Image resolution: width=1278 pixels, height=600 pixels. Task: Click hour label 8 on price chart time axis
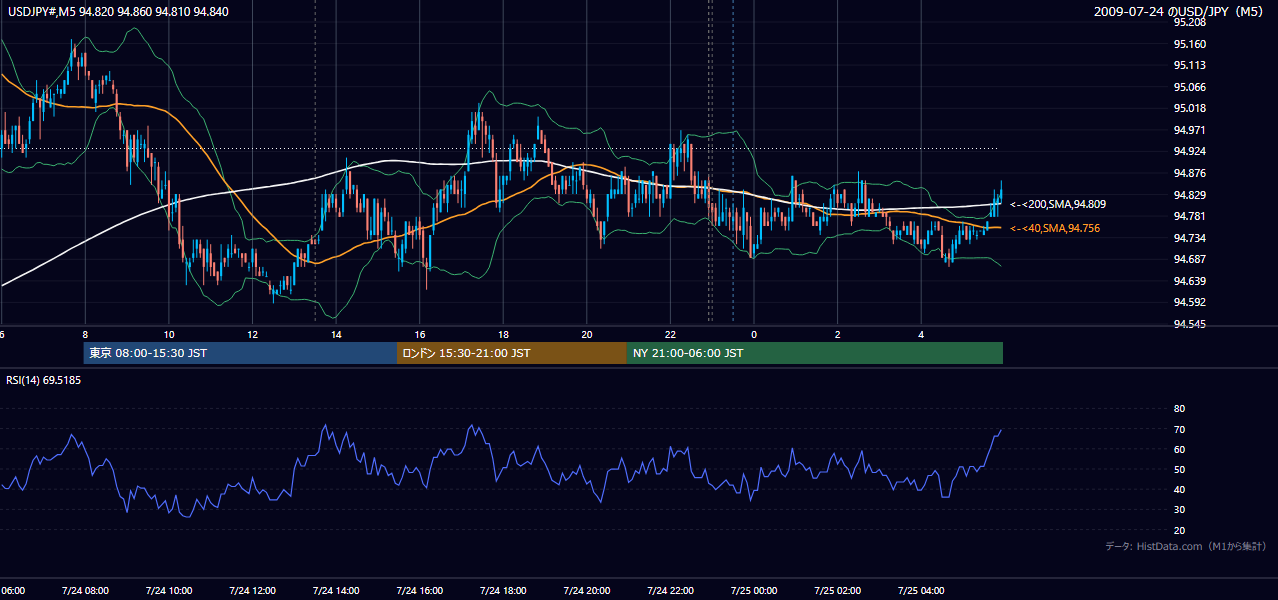pos(85,335)
